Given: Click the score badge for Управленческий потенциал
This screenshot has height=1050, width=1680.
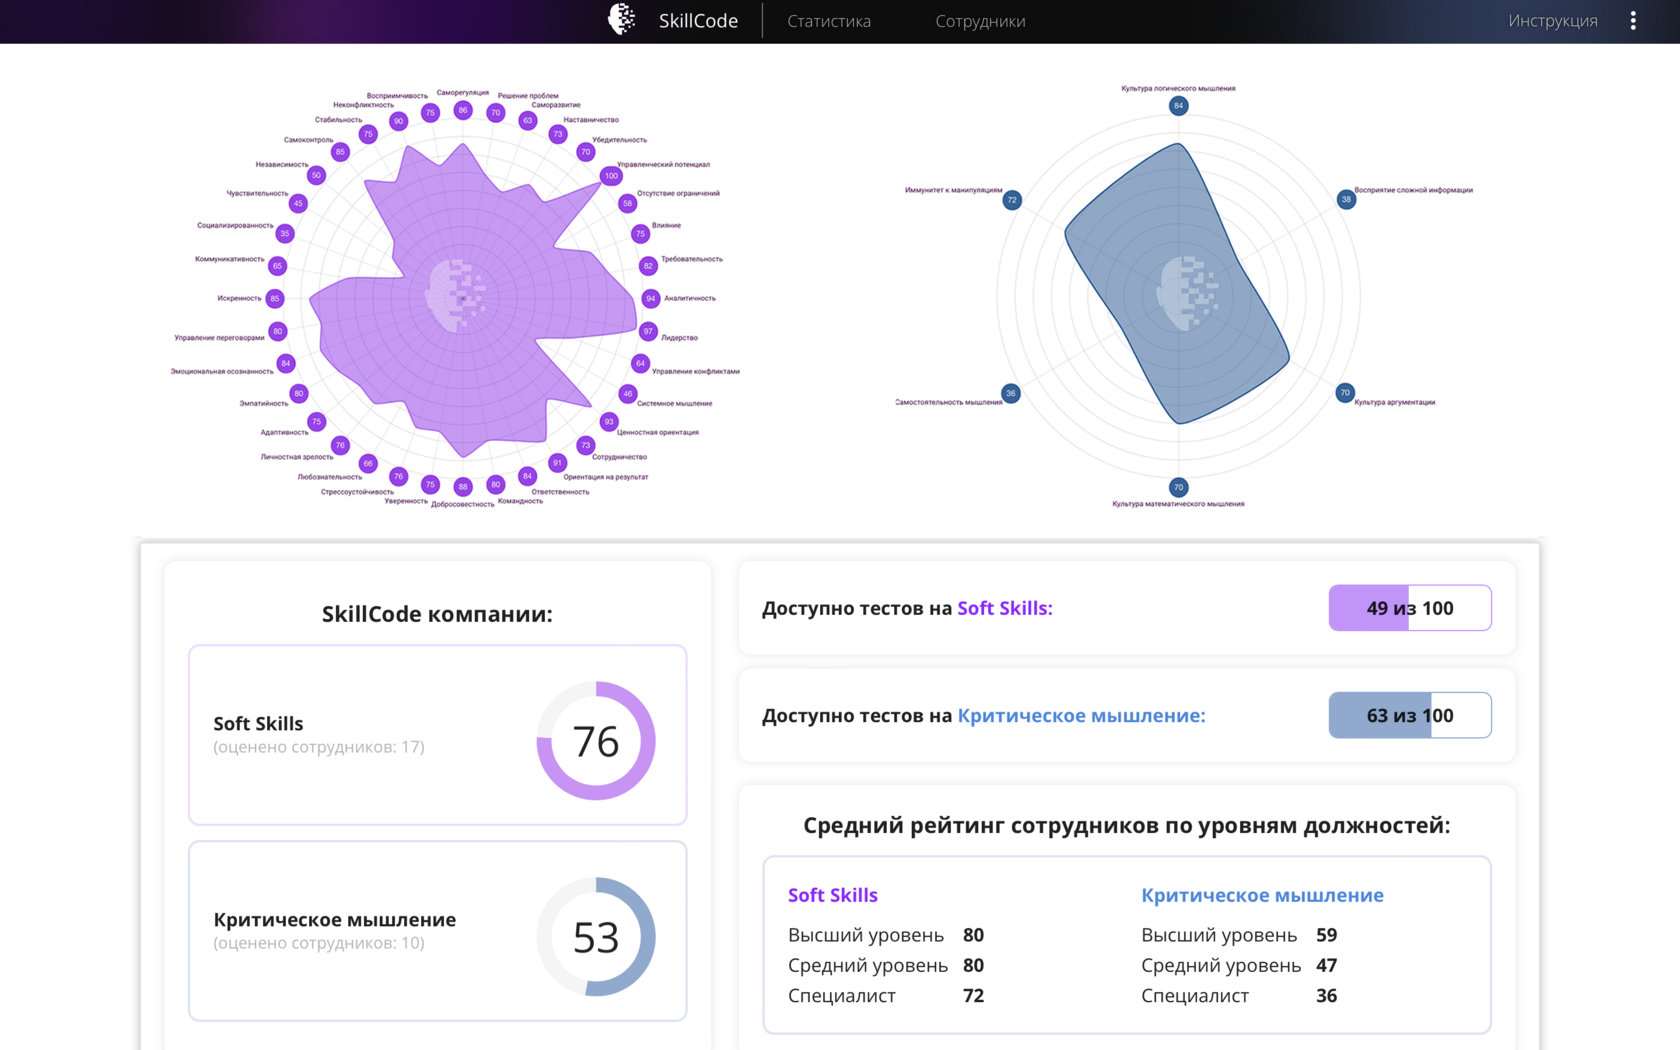Looking at the screenshot, I should [x=611, y=176].
